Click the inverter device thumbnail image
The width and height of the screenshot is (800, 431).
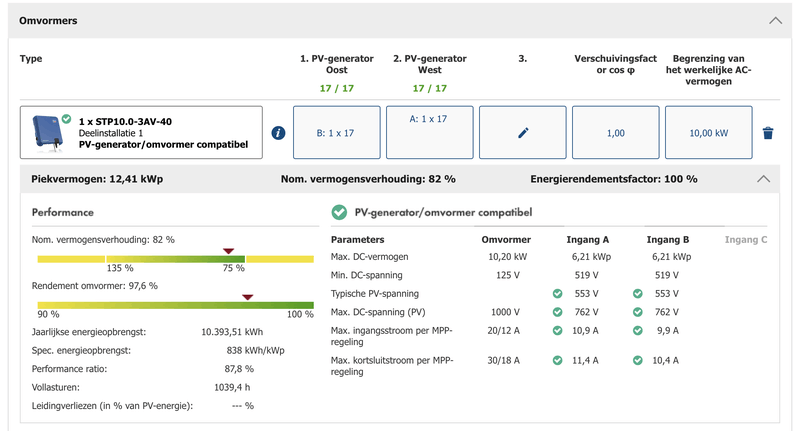45,131
